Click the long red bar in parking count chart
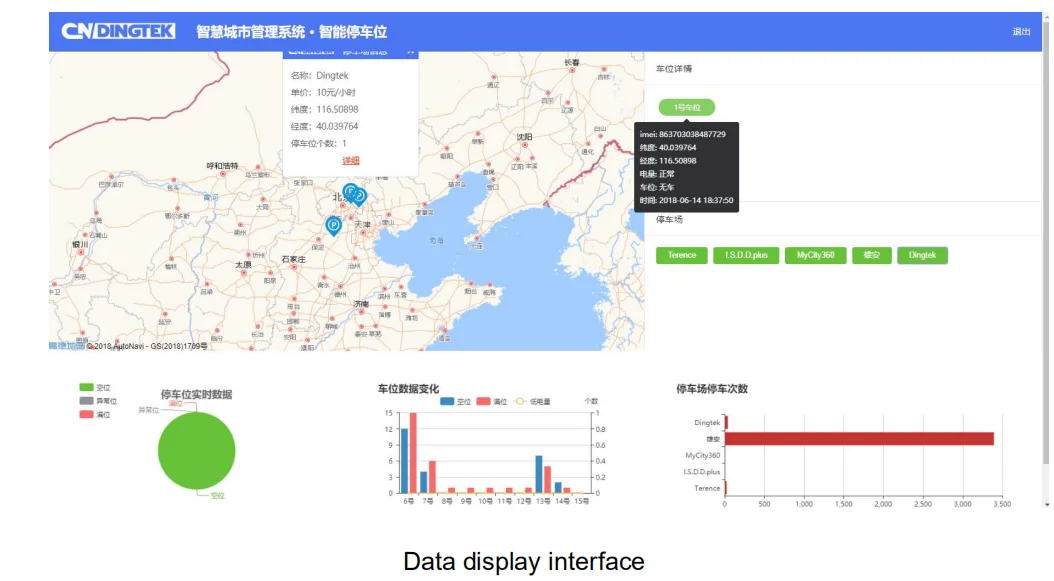The image size is (1054, 581). pos(858,438)
